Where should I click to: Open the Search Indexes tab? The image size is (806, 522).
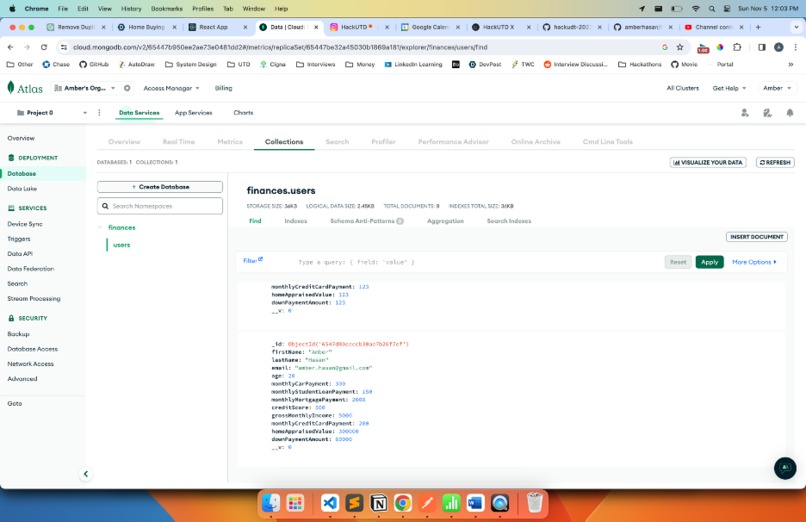509,221
